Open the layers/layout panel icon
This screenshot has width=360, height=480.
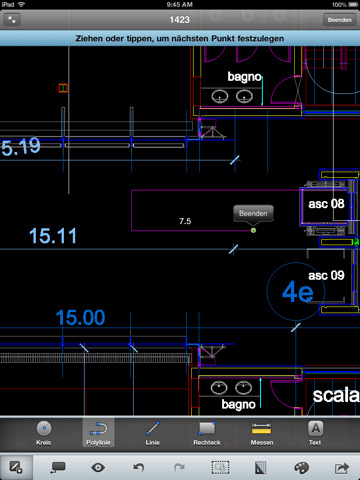pos(261,468)
